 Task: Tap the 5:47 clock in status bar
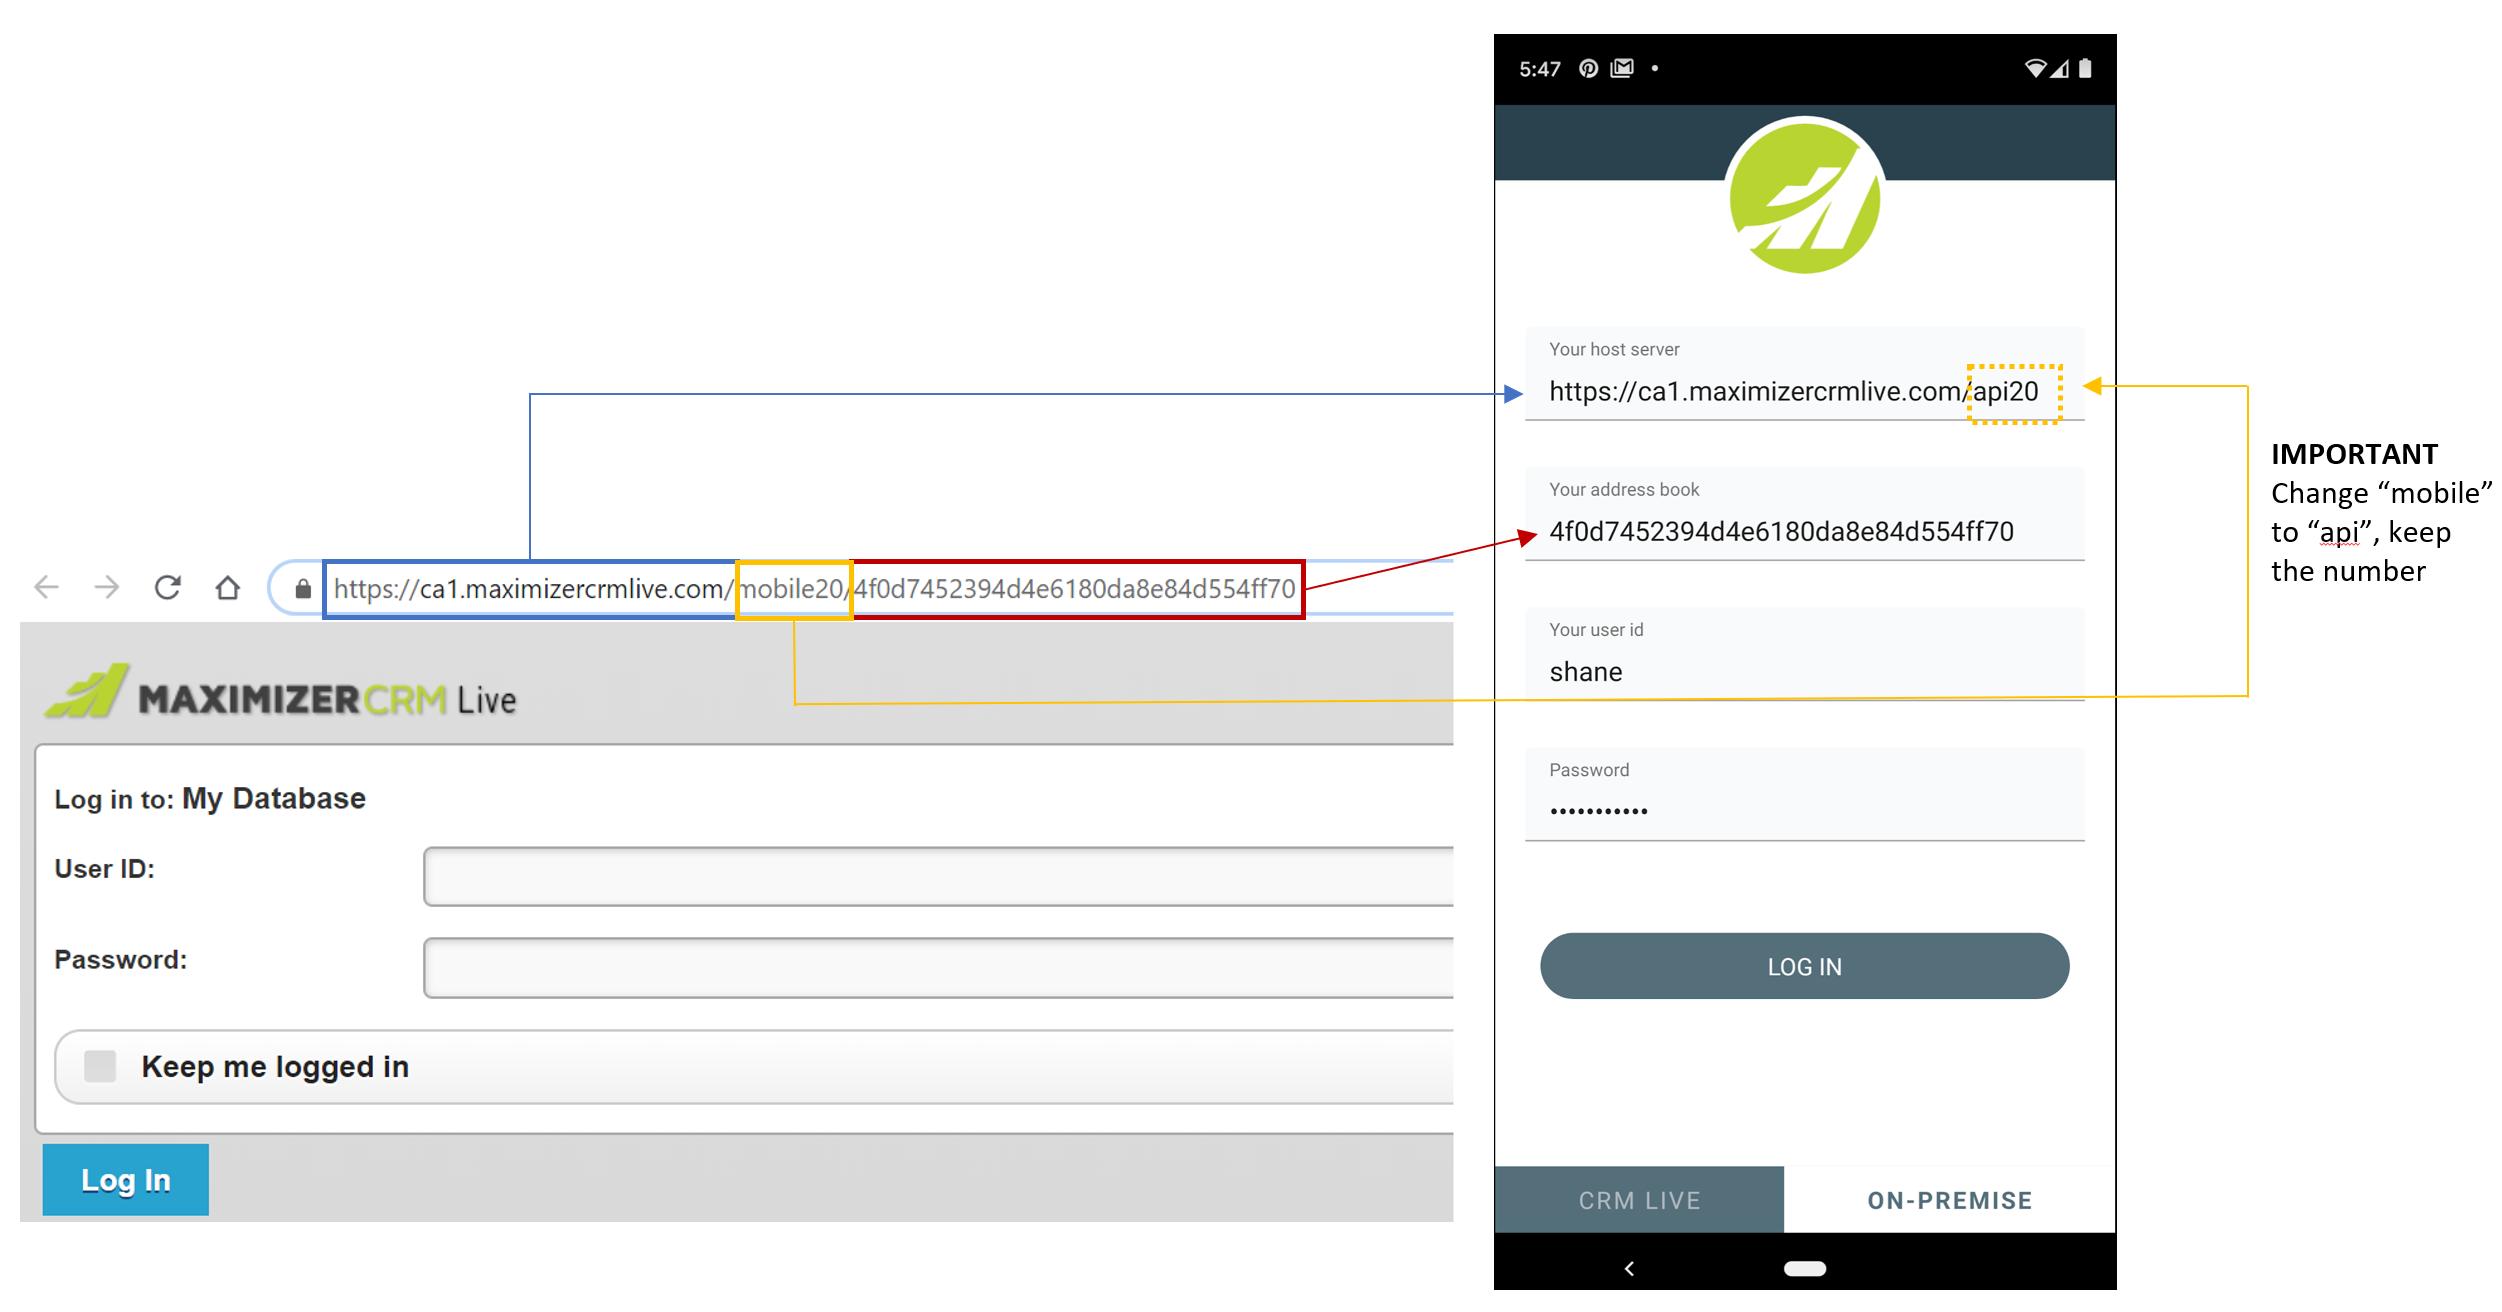click(x=1540, y=69)
